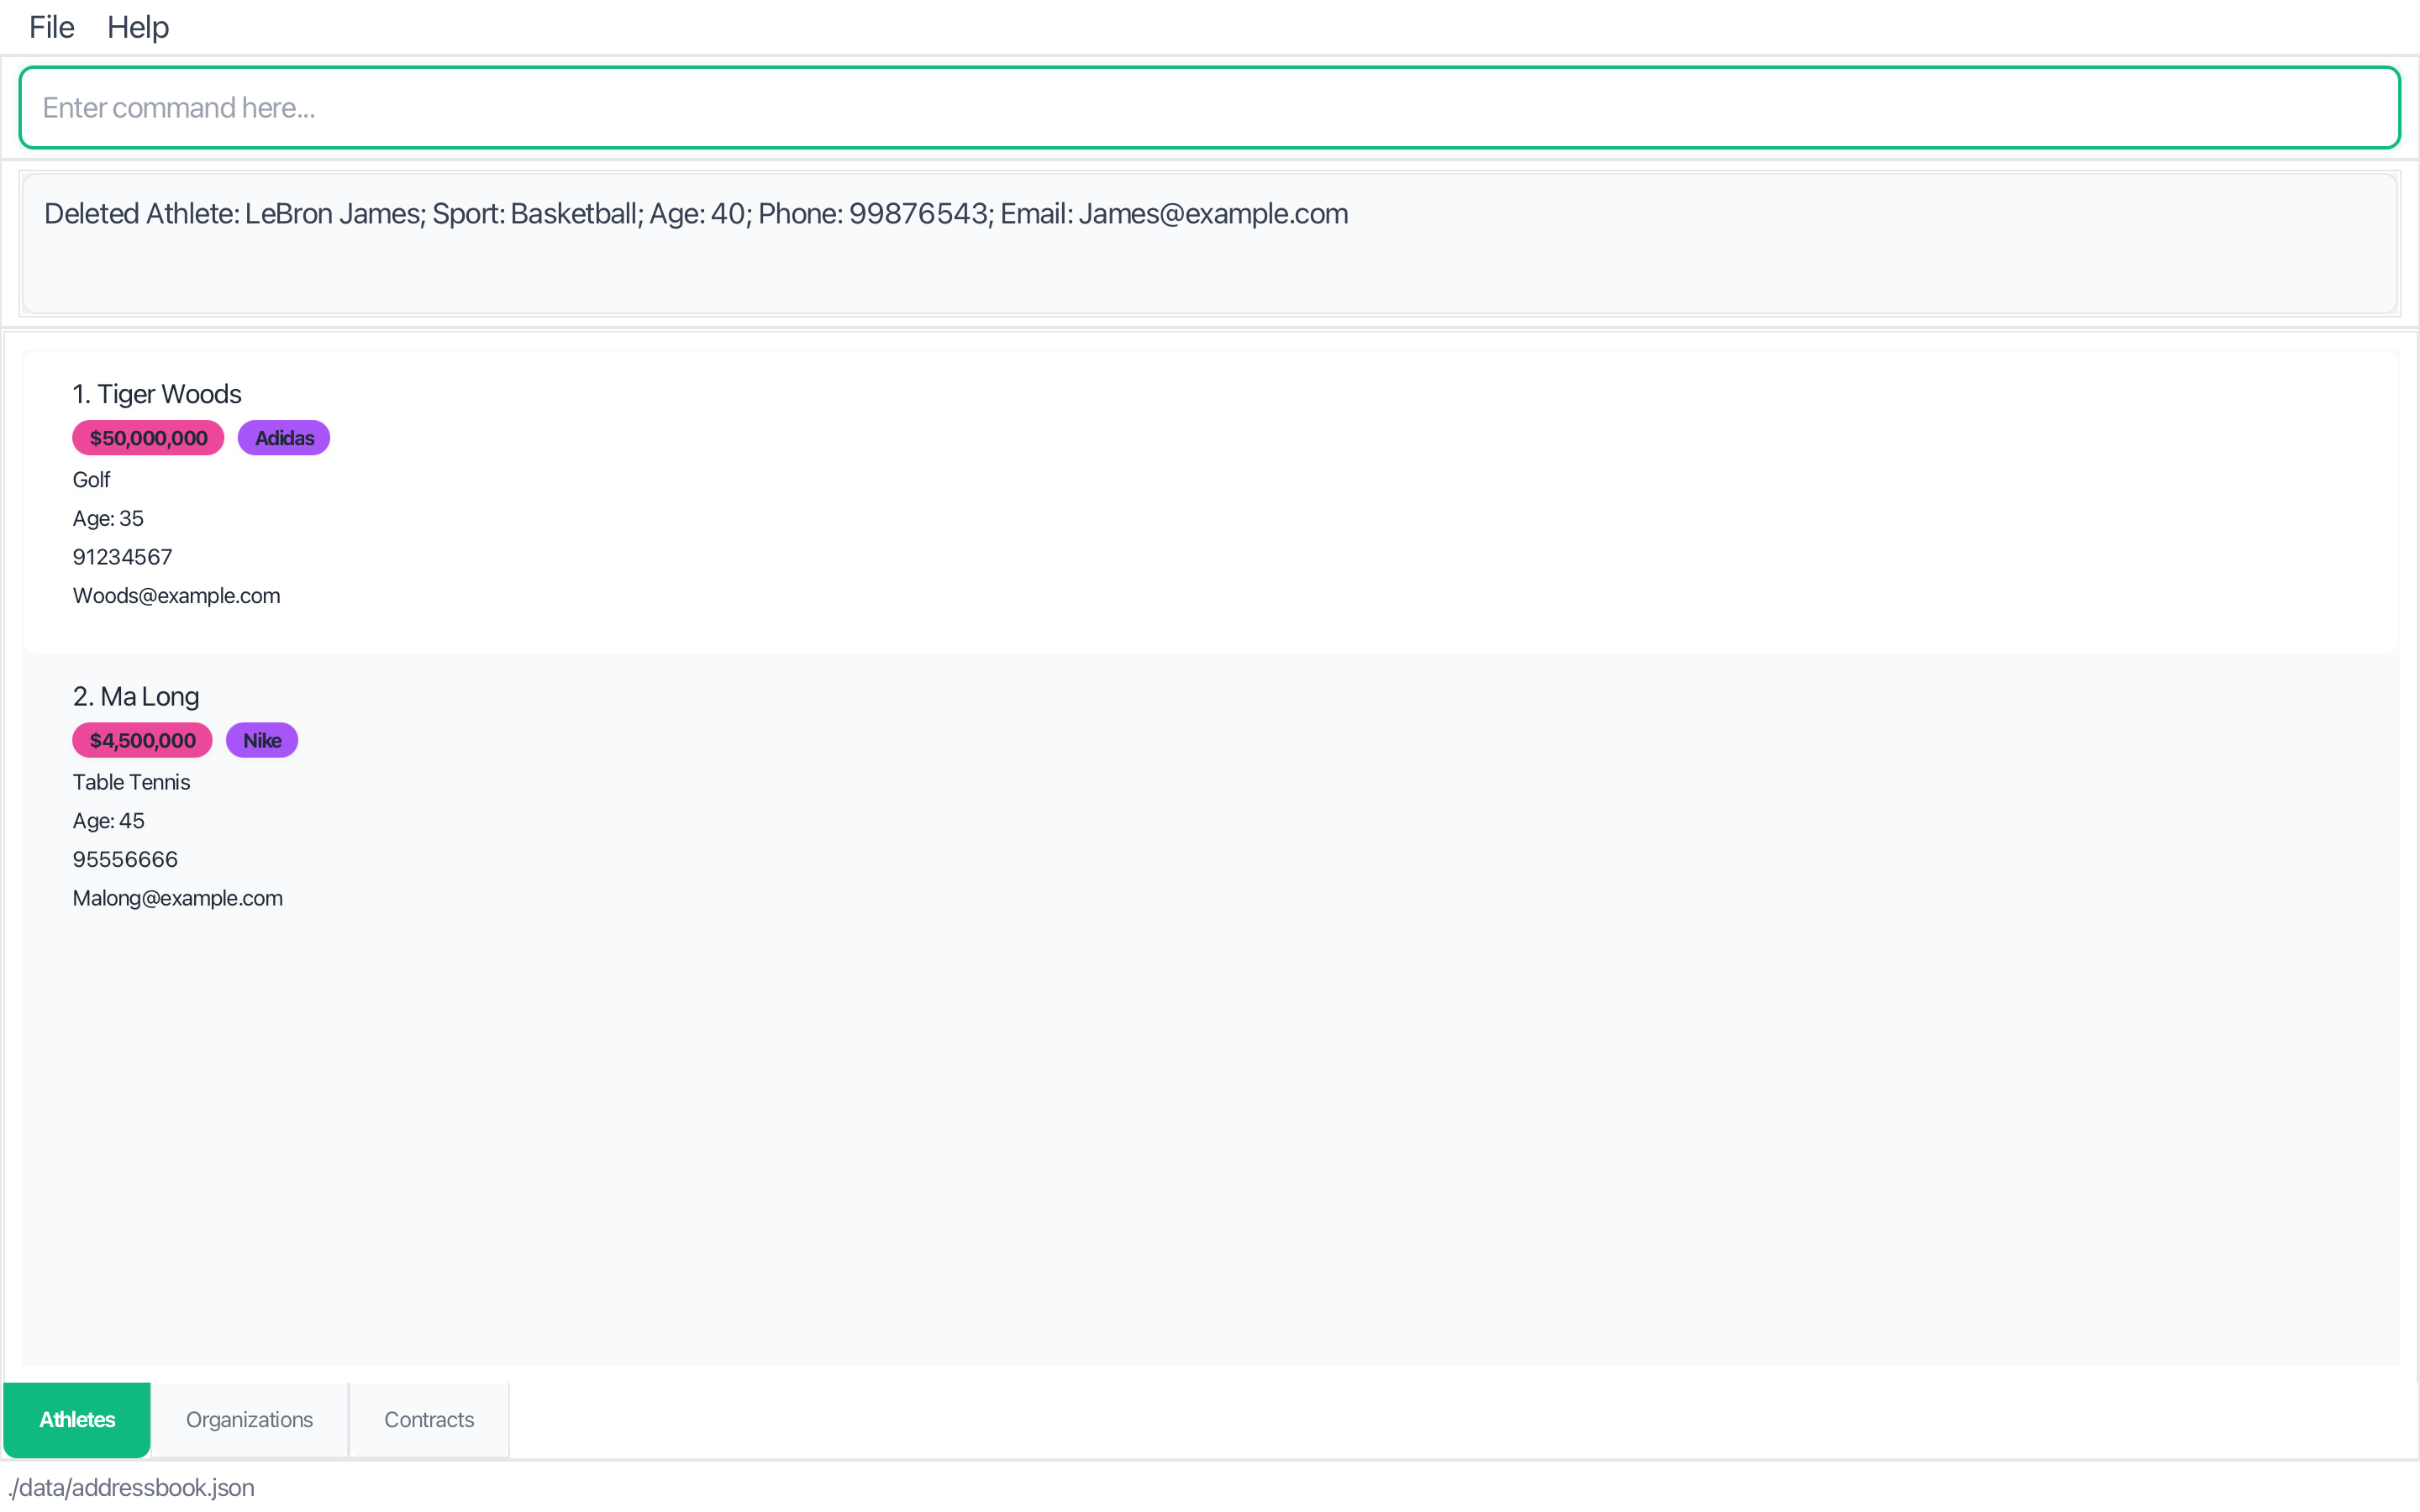This screenshot has width=2420, height=1512.
Task: Click the Malong@example.com email text
Action: click(177, 898)
